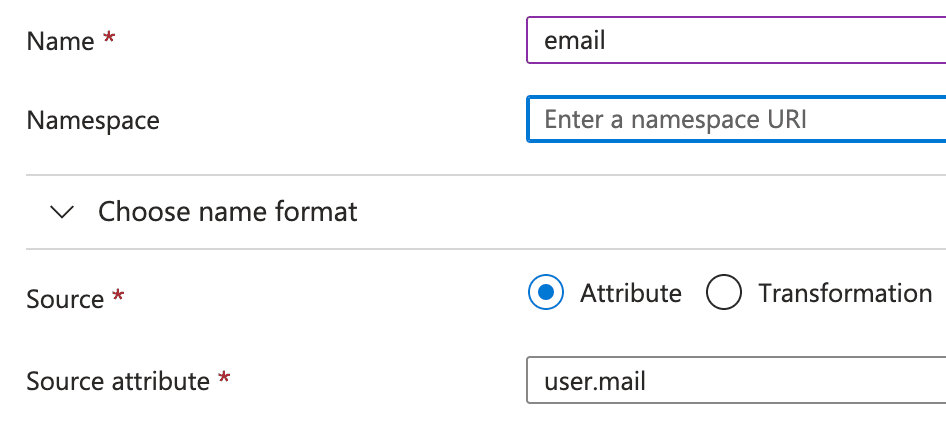Viewport: 946px width, 426px height.
Task: Click the required asterisk beside Name
Action: point(109,39)
